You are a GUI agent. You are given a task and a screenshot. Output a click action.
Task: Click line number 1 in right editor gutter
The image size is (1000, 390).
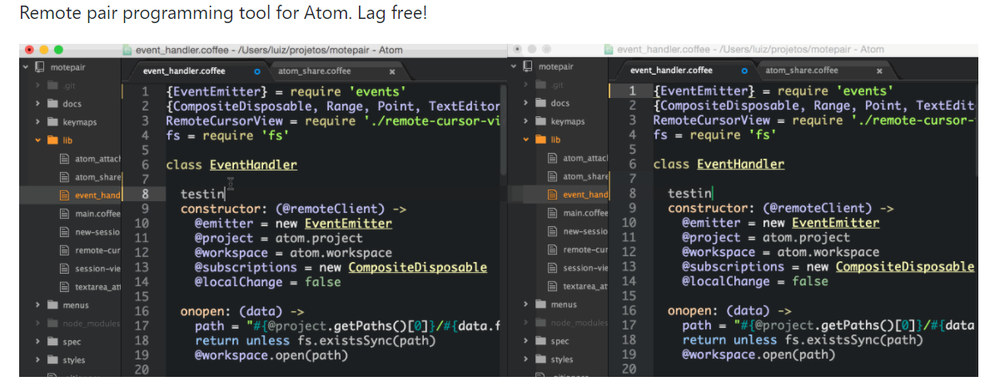click(632, 91)
